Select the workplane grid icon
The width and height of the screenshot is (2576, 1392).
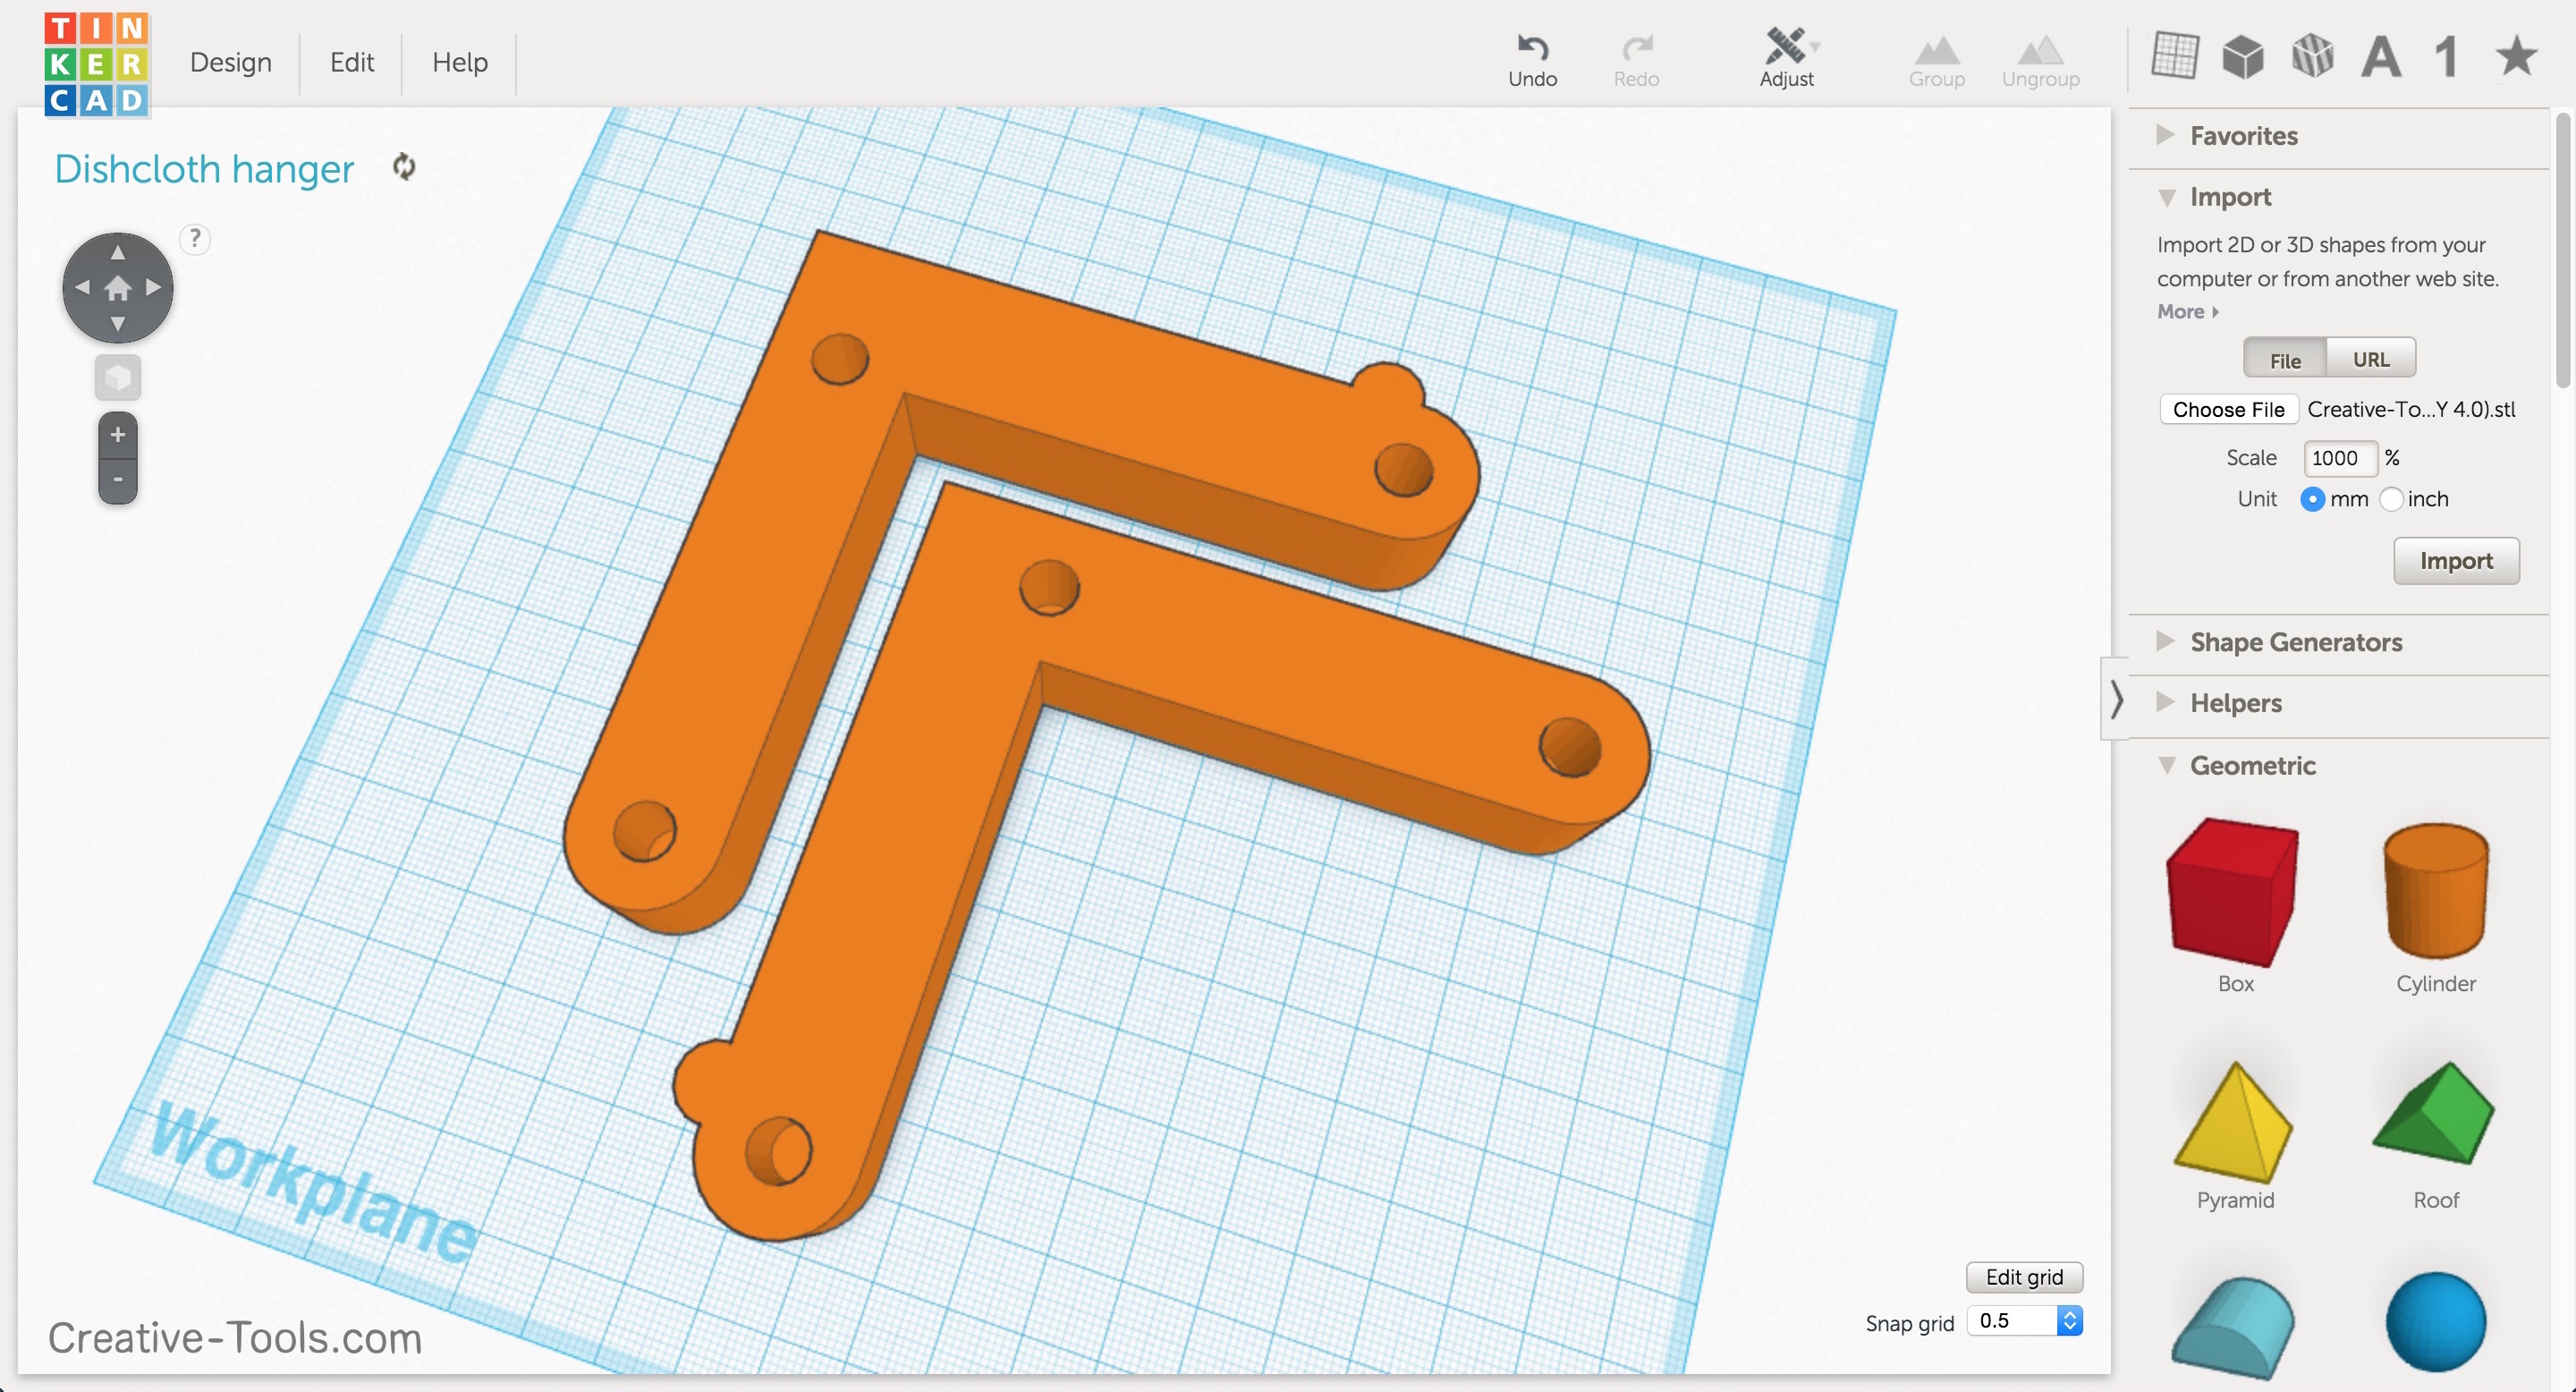click(x=2174, y=56)
